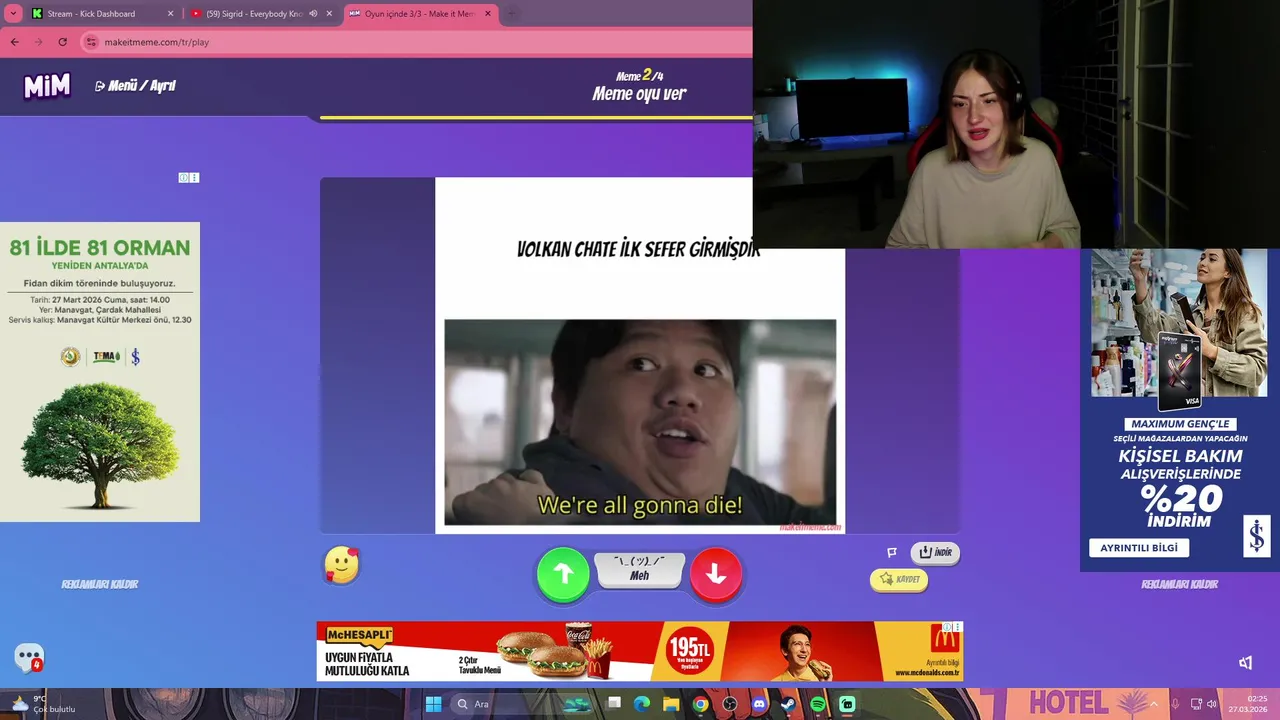
Task: Select the Make it Meme browser tab
Action: point(419,14)
